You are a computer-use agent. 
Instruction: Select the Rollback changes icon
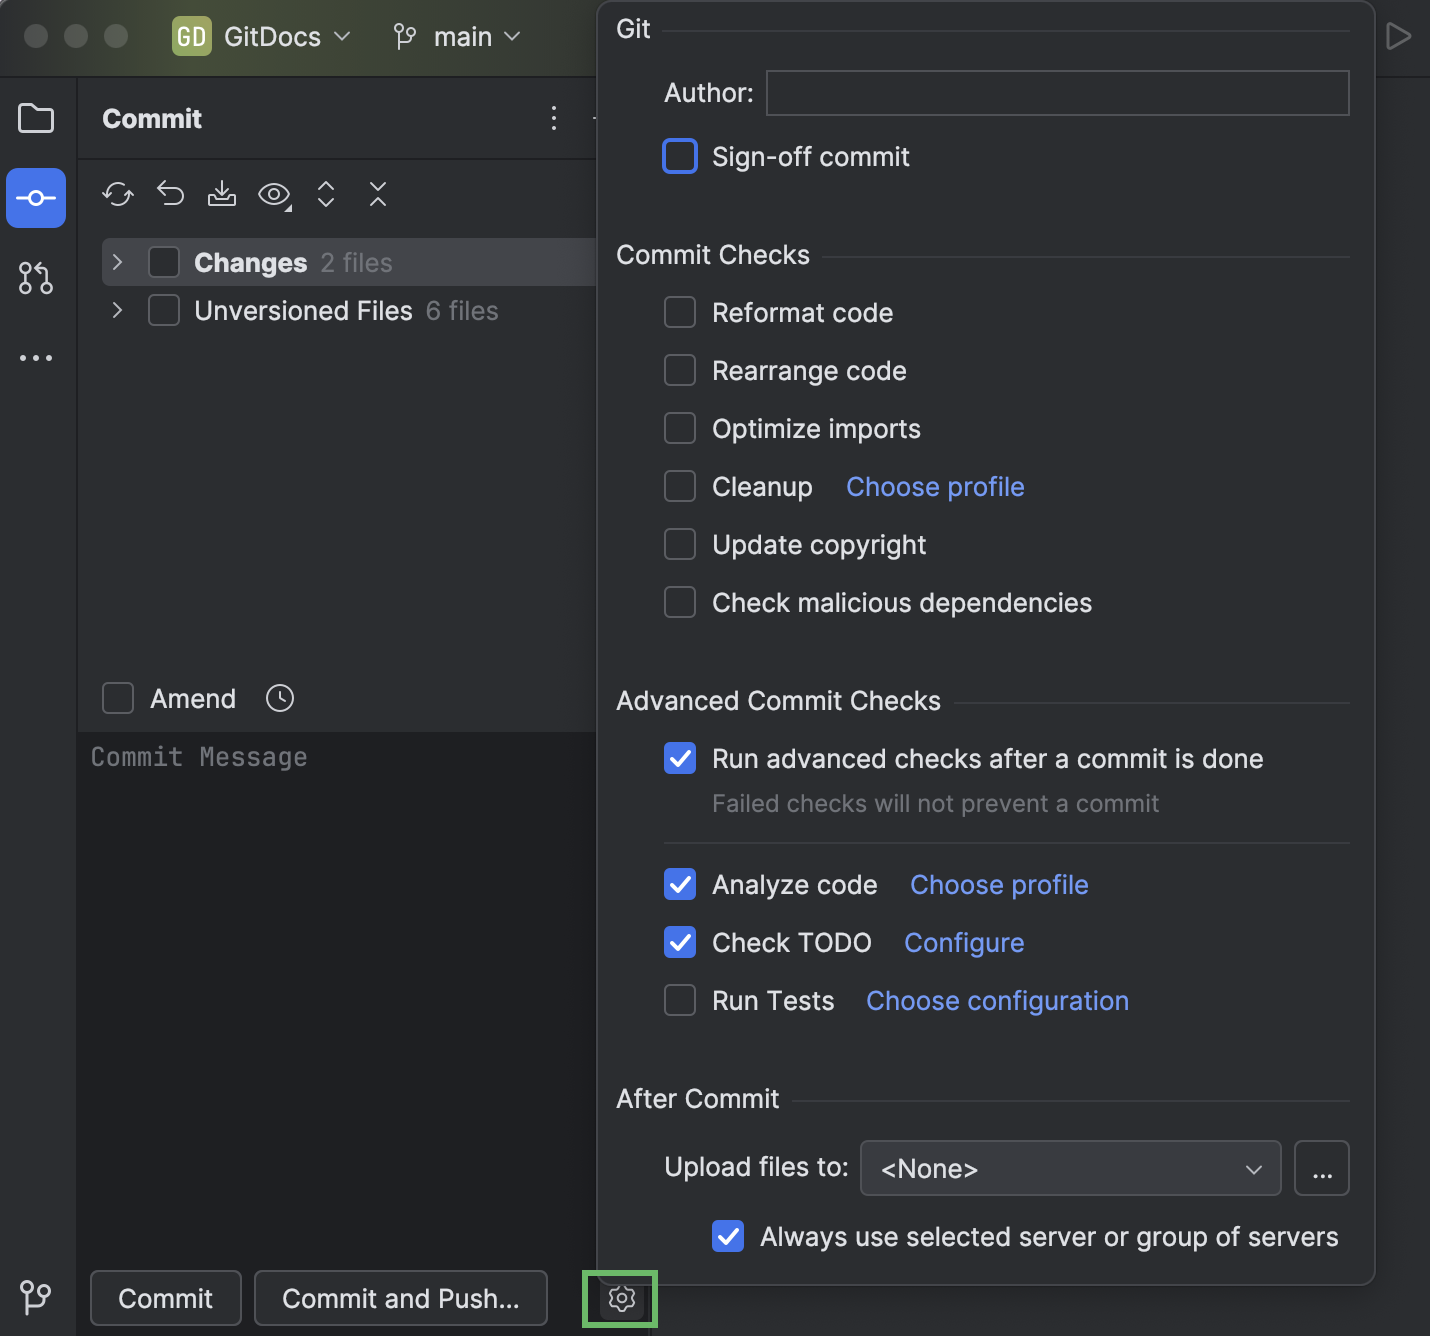click(170, 195)
